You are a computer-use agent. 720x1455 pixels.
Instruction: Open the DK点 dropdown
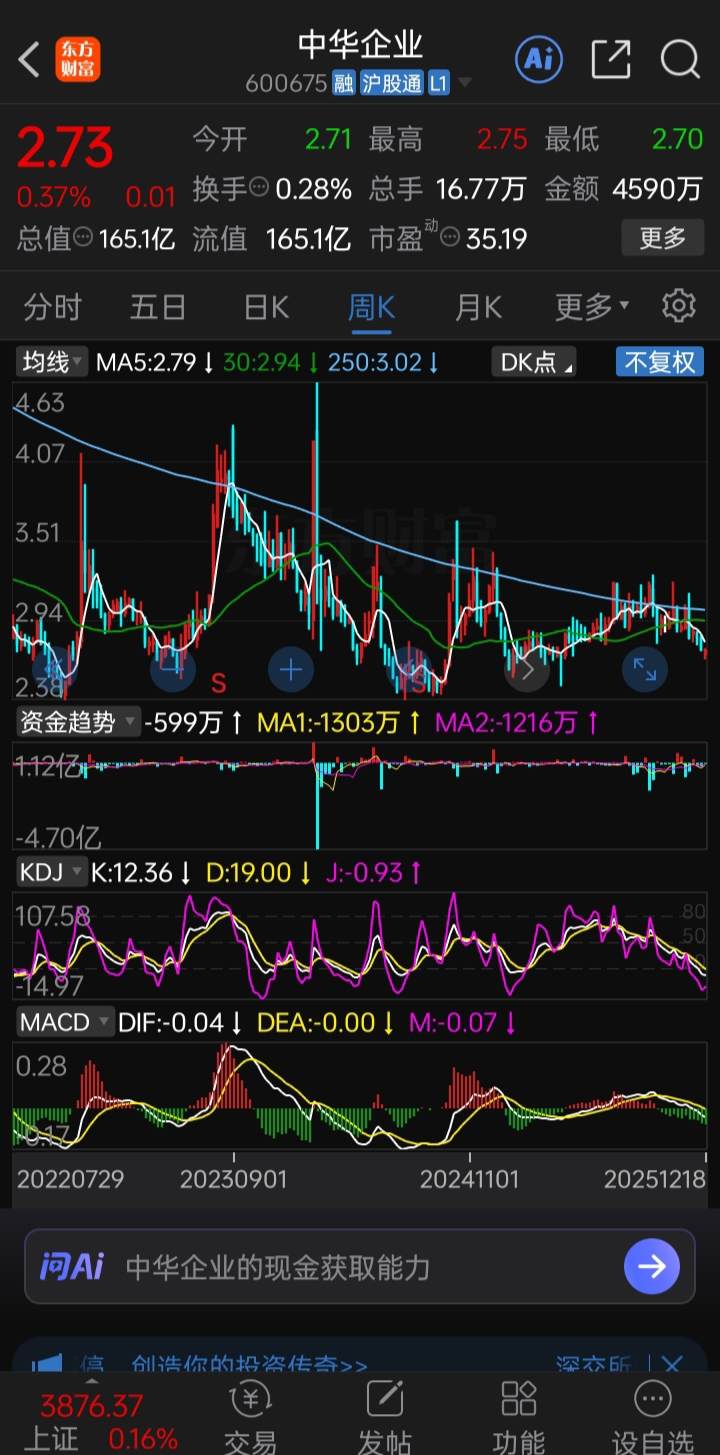point(534,362)
